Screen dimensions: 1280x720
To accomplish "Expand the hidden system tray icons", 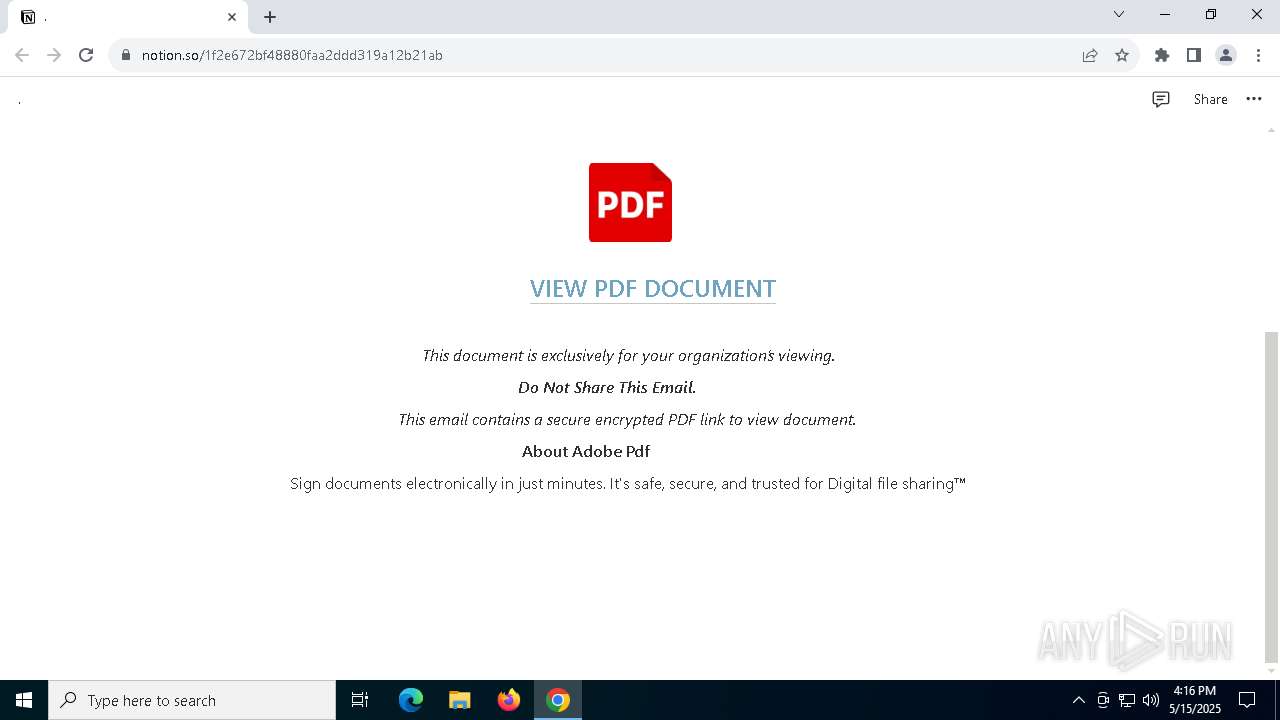I will click(1078, 700).
